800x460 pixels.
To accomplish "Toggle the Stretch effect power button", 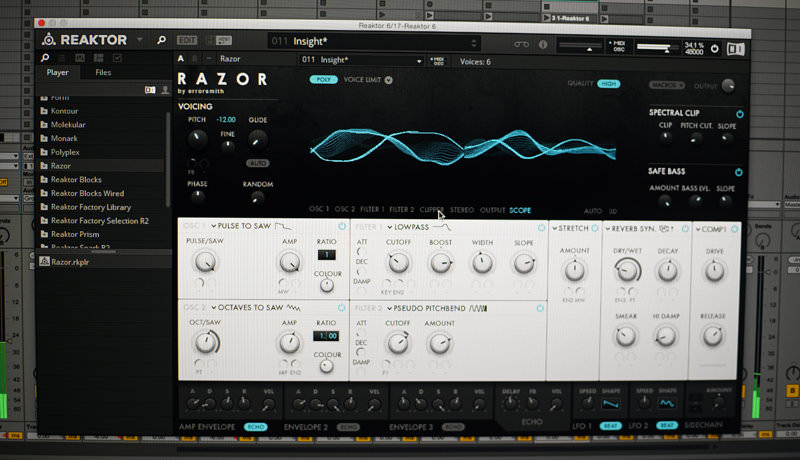I will (x=594, y=228).
